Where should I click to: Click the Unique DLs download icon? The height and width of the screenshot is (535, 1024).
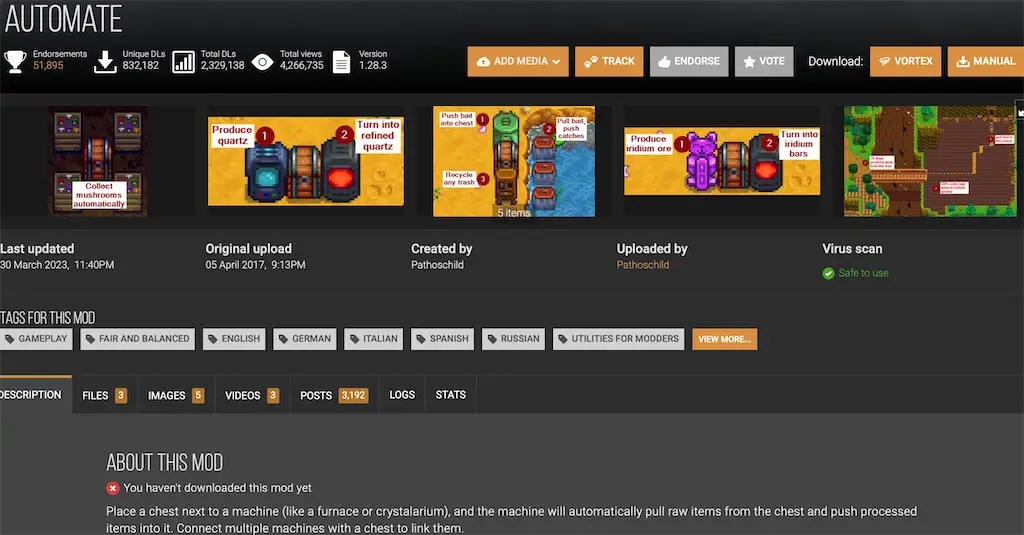click(x=104, y=61)
